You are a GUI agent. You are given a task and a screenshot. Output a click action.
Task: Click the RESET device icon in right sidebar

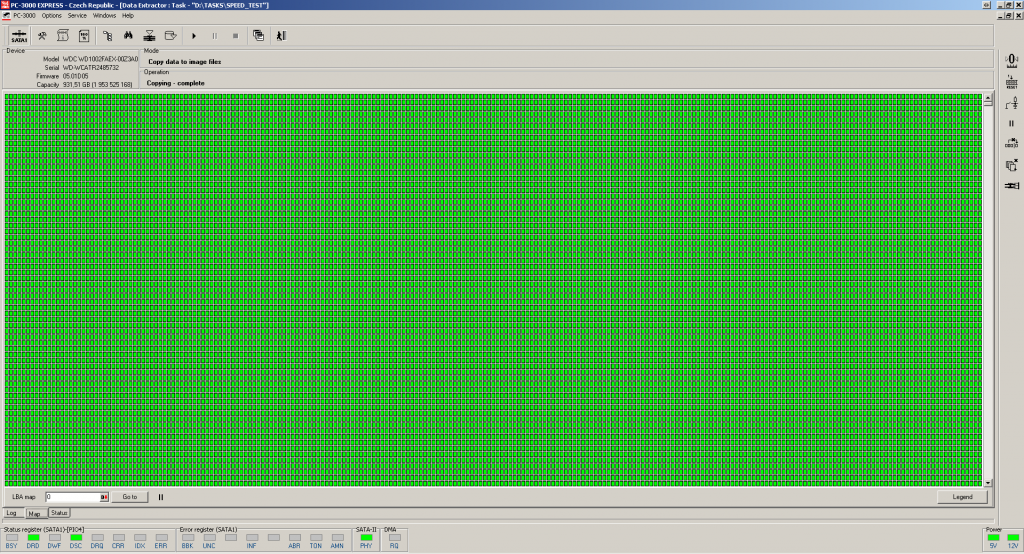click(x=1012, y=82)
